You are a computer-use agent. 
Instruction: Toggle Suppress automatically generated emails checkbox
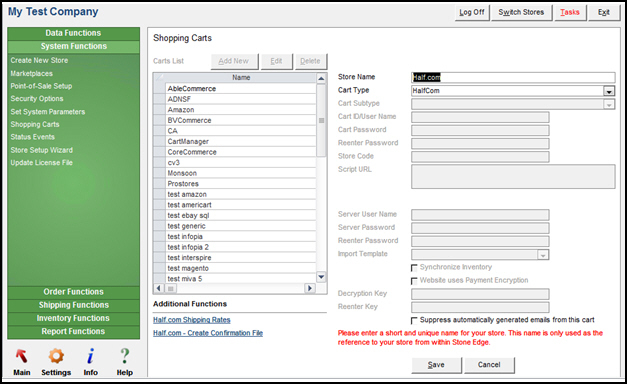(x=414, y=320)
